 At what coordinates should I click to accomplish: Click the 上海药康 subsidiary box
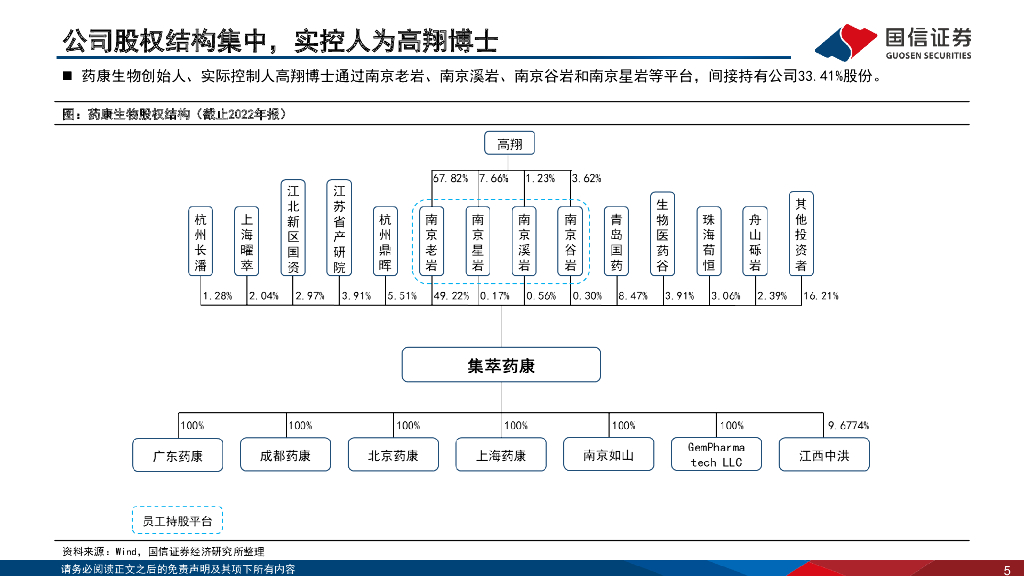click(x=501, y=455)
